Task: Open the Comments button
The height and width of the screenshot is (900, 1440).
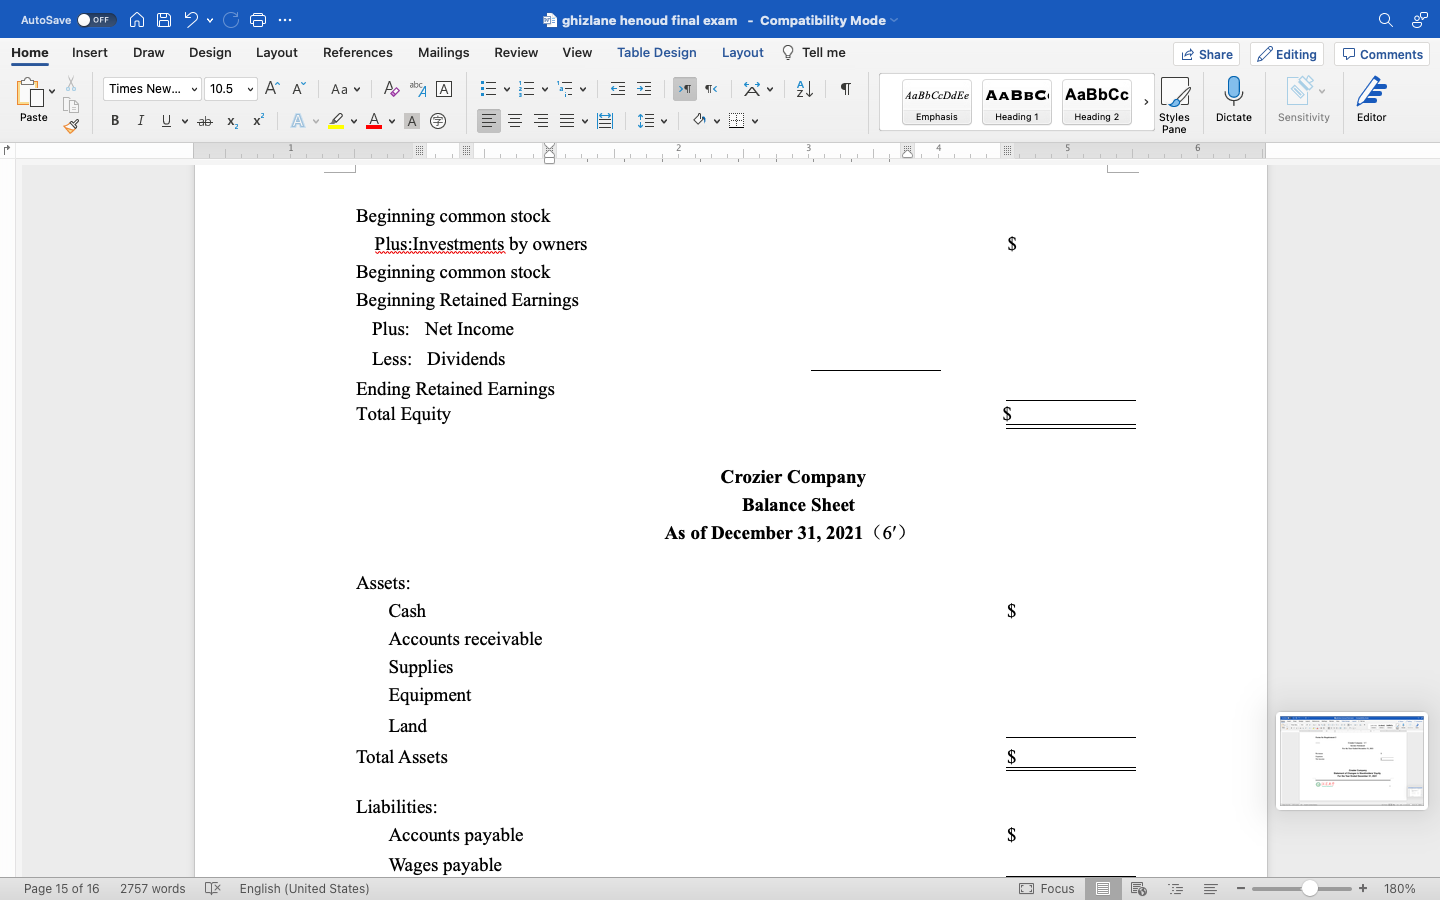Action: click(x=1382, y=54)
